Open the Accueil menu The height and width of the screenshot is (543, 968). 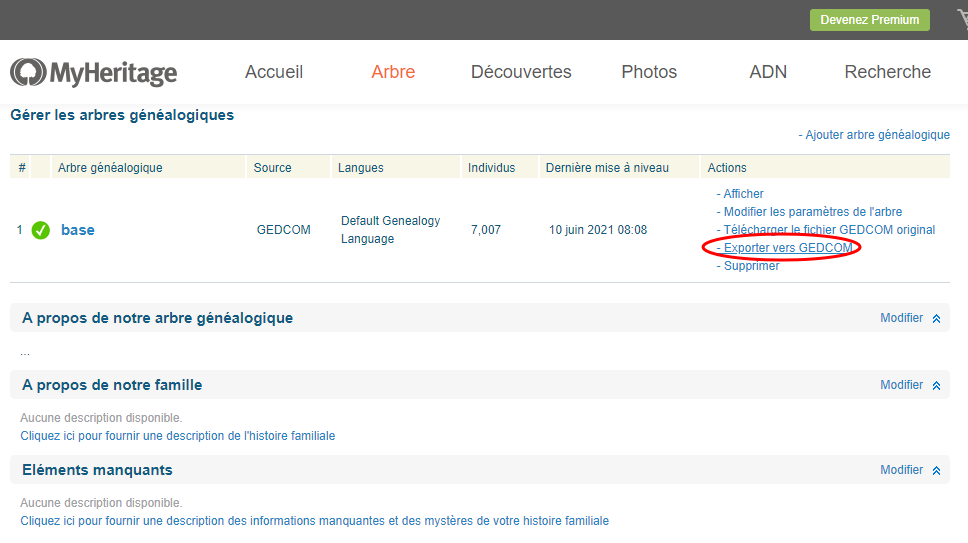(274, 72)
